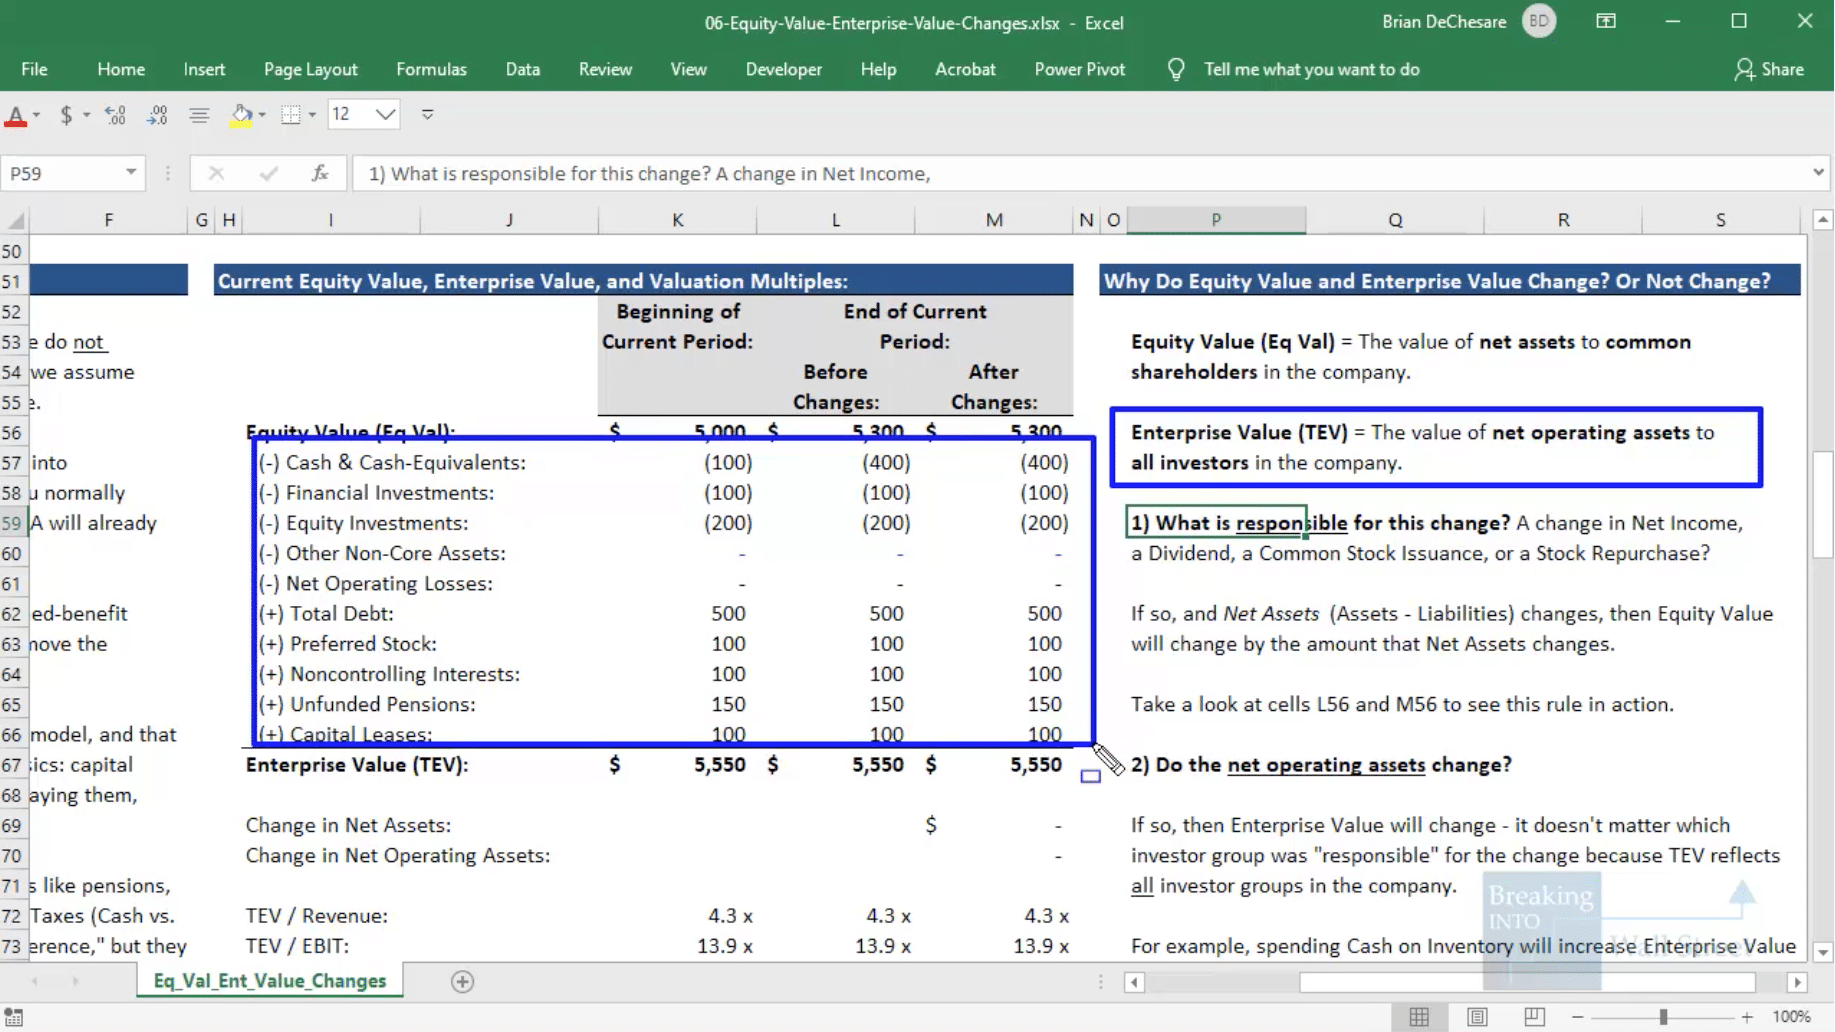Click the Tell me search box

[1311, 69]
